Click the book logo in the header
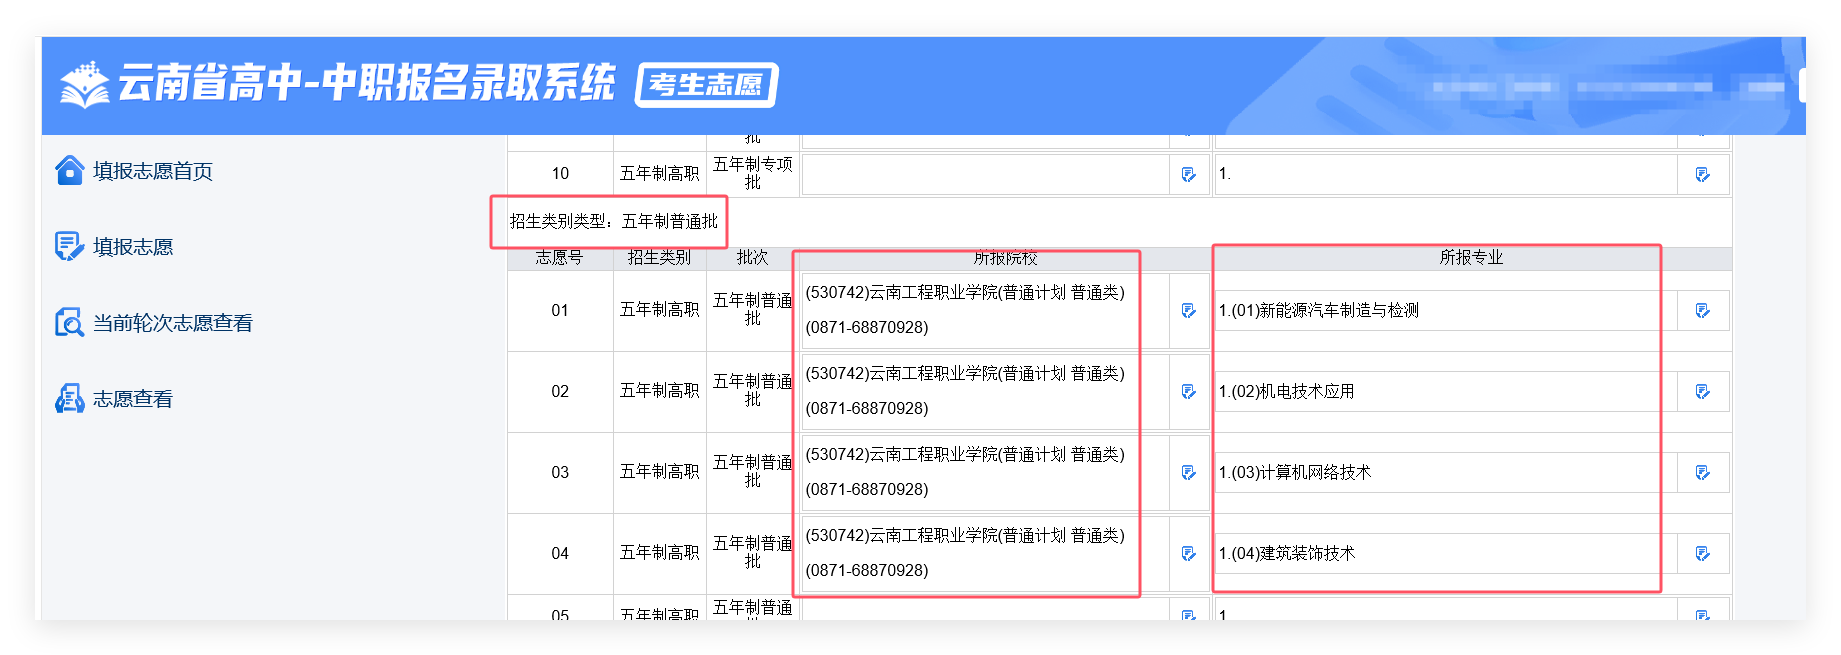The height and width of the screenshot is (655, 1841). point(84,84)
